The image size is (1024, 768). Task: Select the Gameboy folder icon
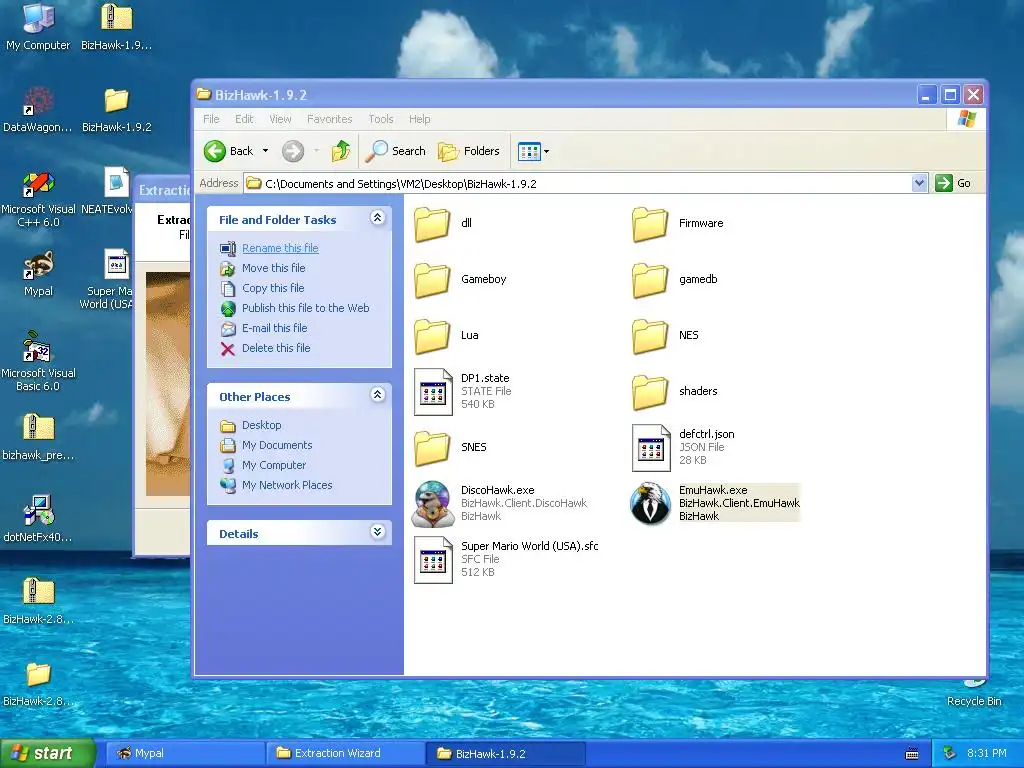pyautogui.click(x=432, y=280)
